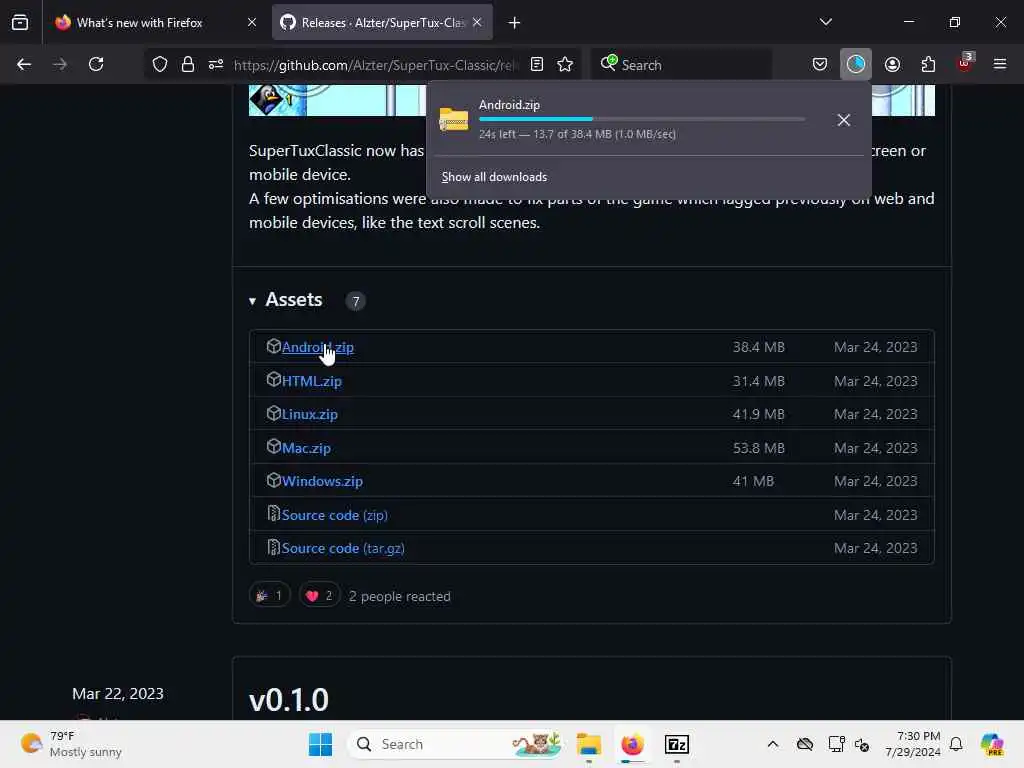The image size is (1024, 768).
Task: Toggle Reader View icon
Action: pos(537,64)
